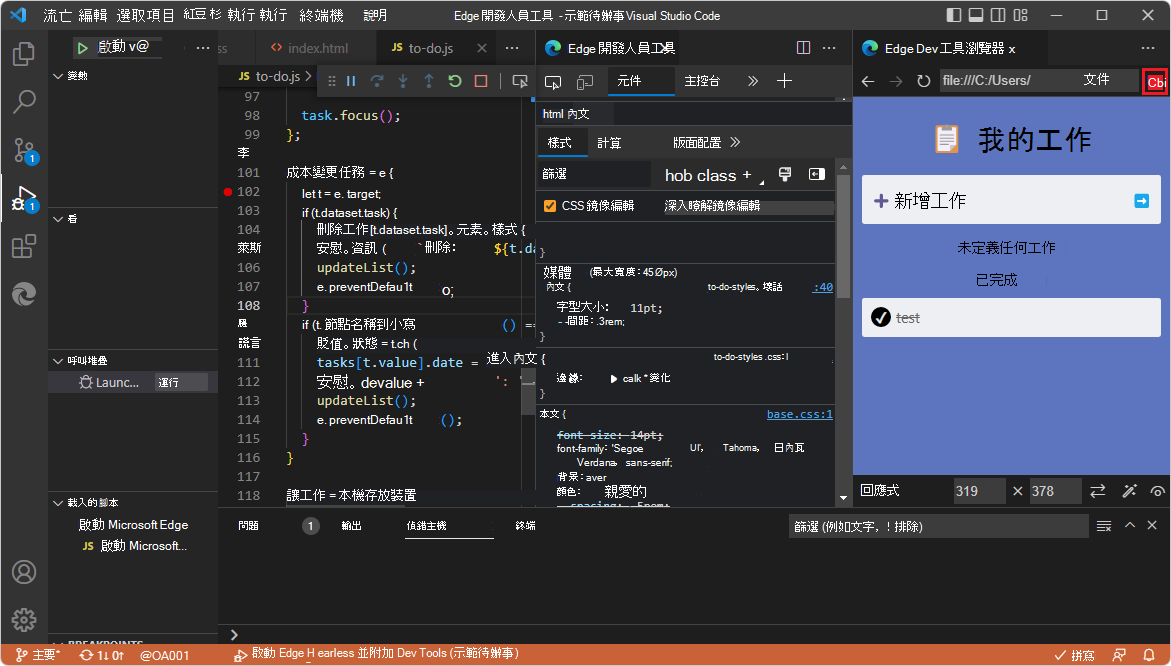The width and height of the screenshot is (1171, 666).
Task: Expand more style panes chevron after 版面配置
Action: tap(735, 142)
